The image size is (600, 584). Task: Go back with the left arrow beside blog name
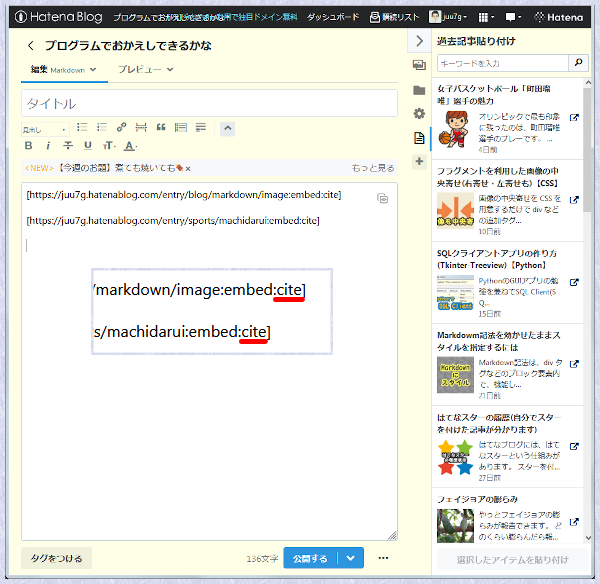pos(31,46)
